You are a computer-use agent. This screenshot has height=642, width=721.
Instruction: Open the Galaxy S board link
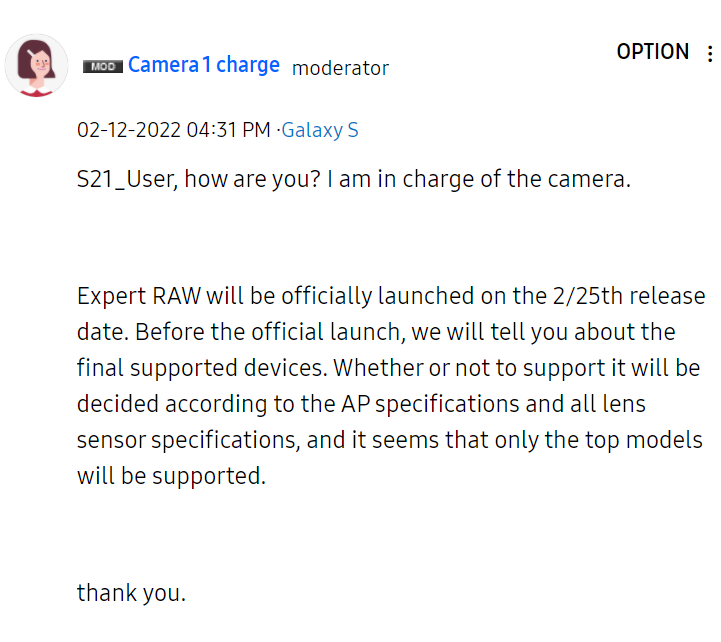(320, 130)
